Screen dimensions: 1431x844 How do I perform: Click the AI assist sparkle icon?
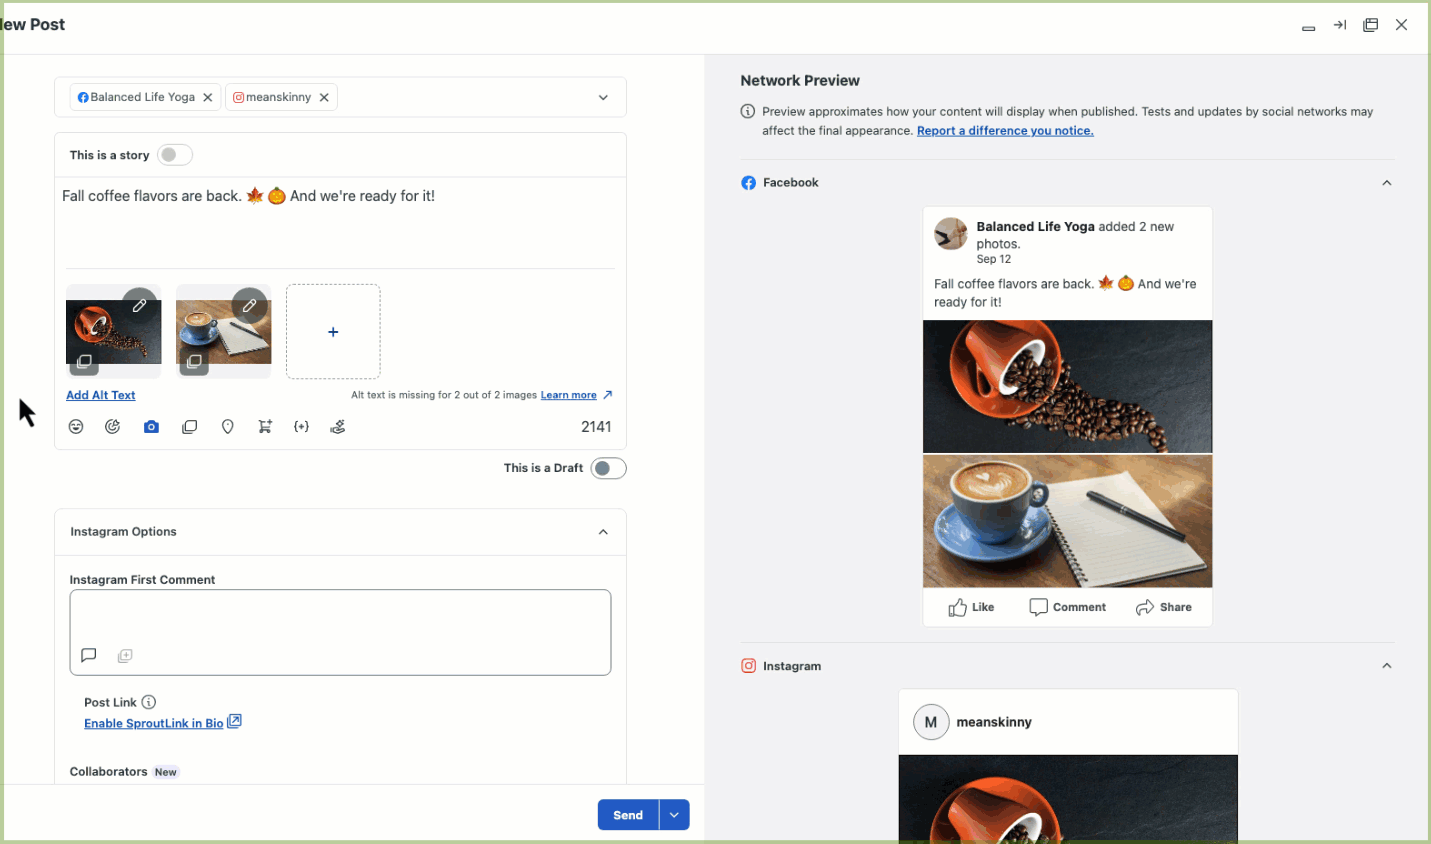coord(113,427)
